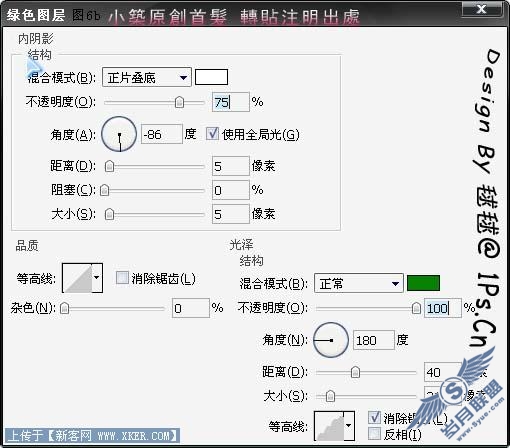Toggle the Invert checkbox (反相)

click(374, 433)
